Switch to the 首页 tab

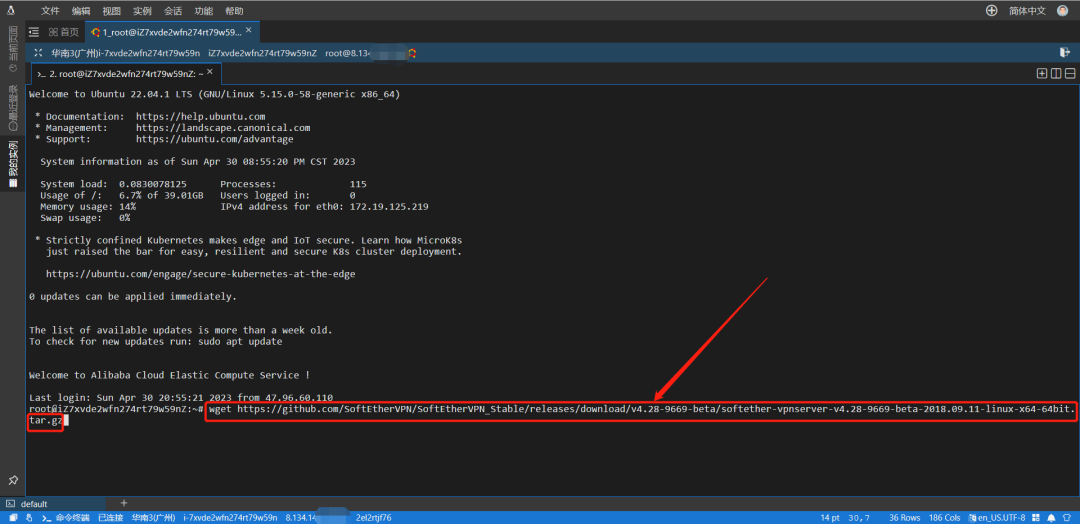click(x=64, y=32)
